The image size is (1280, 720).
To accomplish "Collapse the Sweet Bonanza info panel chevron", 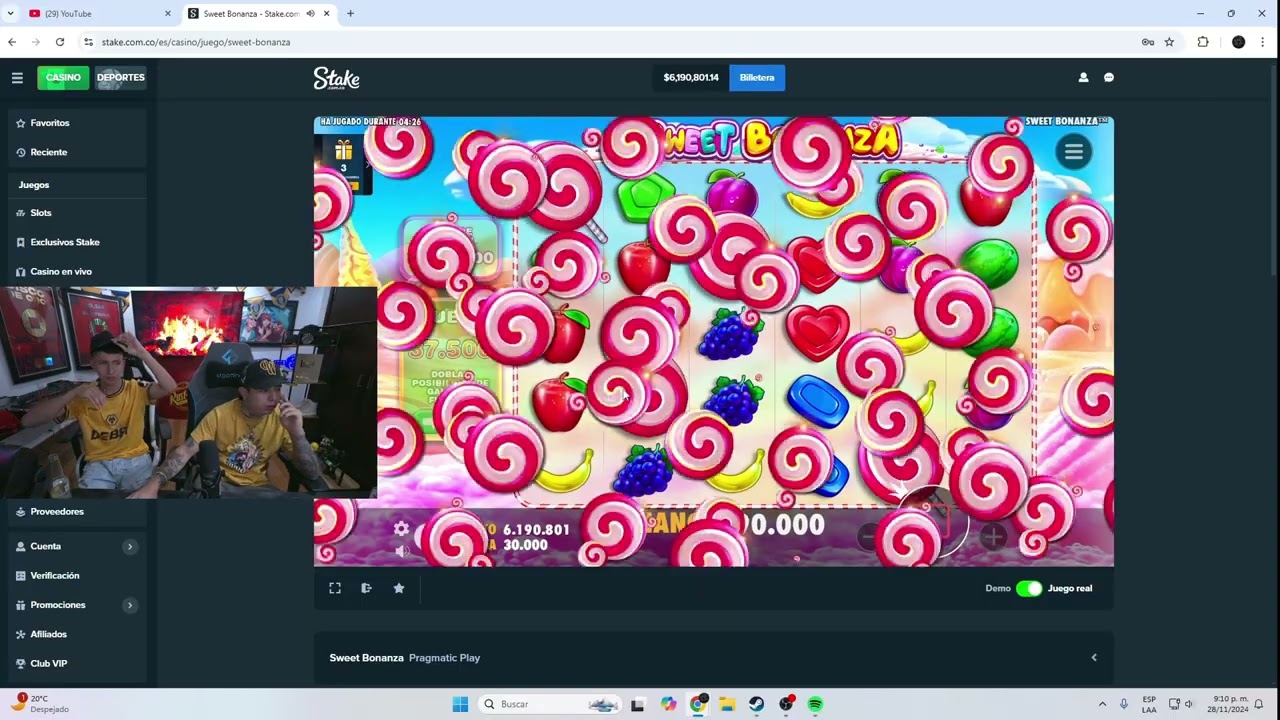I will pos(1094,658).
